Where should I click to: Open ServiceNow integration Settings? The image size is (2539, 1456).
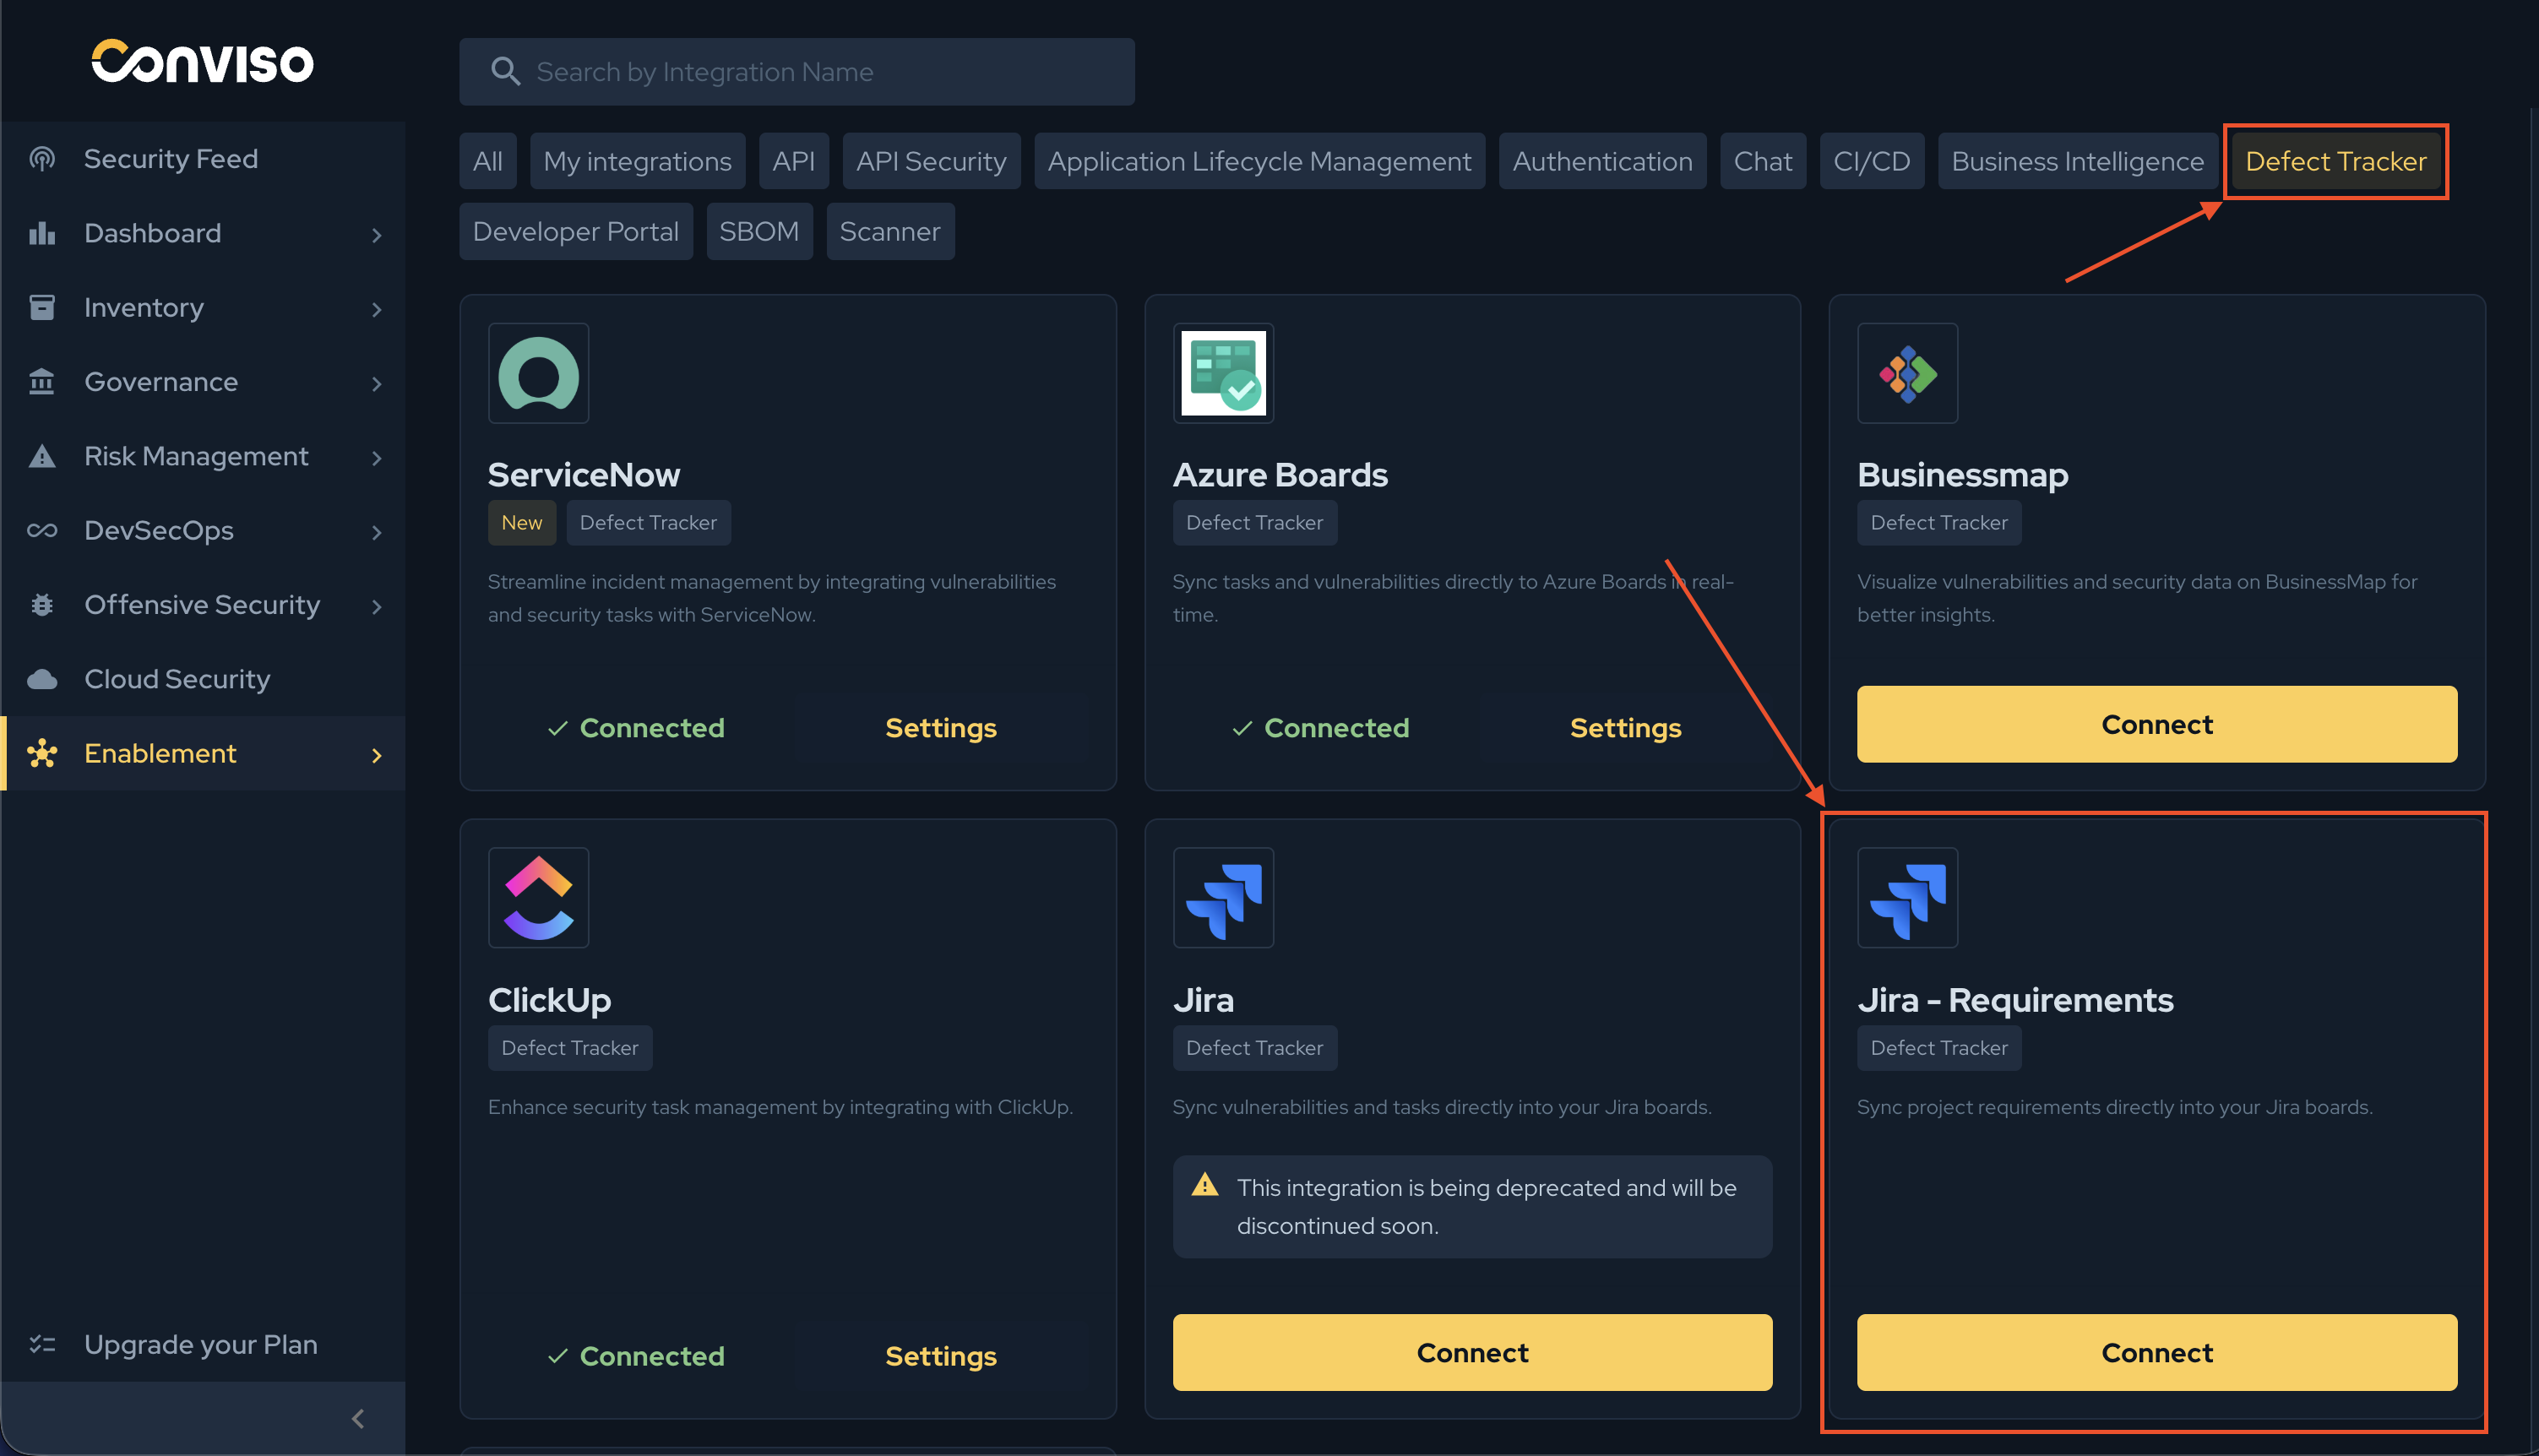pos(941,728)
